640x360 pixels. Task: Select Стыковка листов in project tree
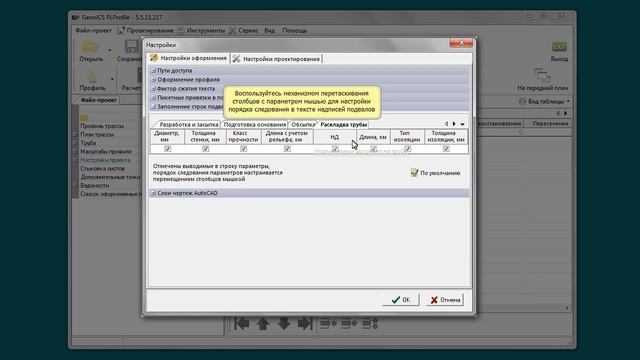[x=102, y=169]
